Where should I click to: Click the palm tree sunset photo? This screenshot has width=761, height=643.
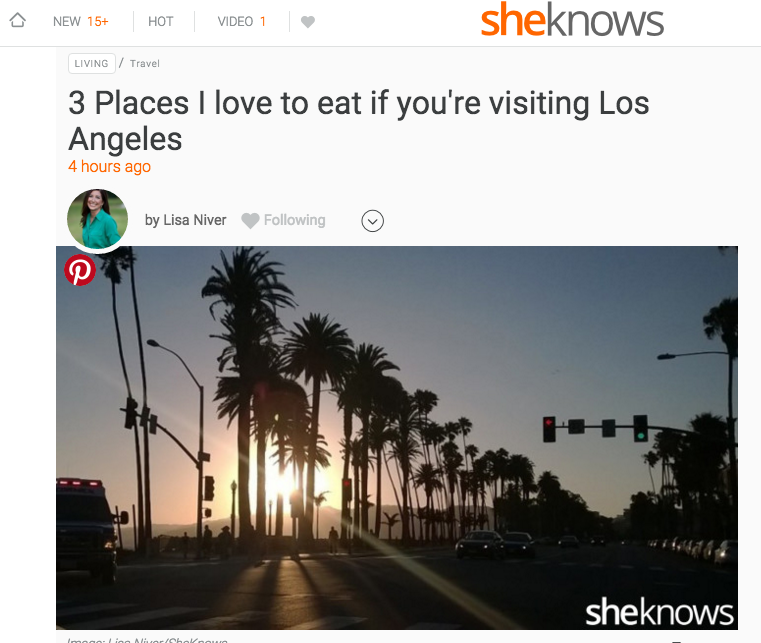[397, 438]
